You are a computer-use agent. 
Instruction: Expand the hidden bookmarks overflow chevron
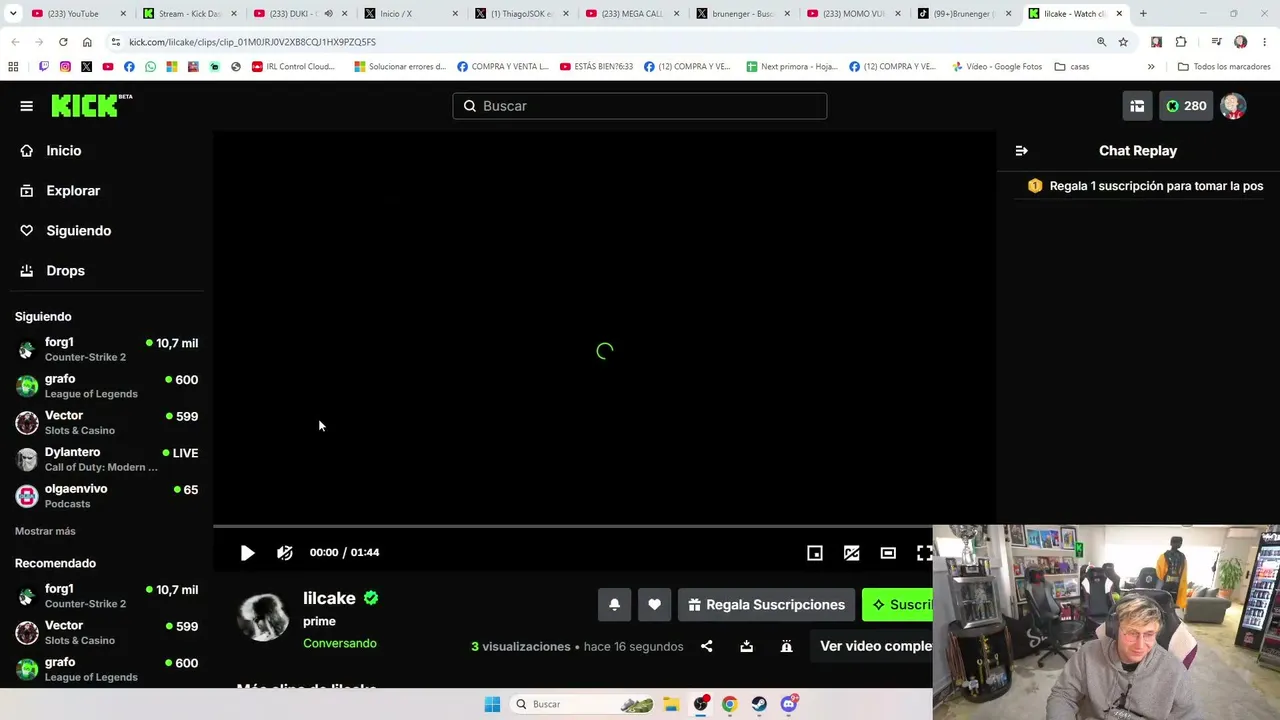coord(1151,67)
